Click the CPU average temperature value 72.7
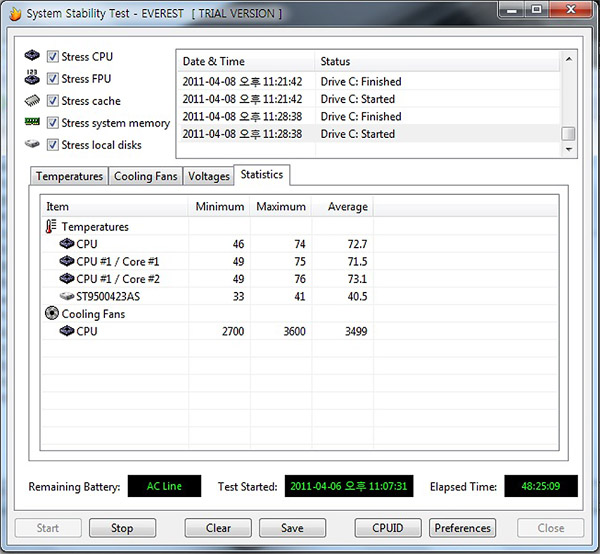Screen dimensions: 600x554 pyautogui.click(x=357, y=244)
